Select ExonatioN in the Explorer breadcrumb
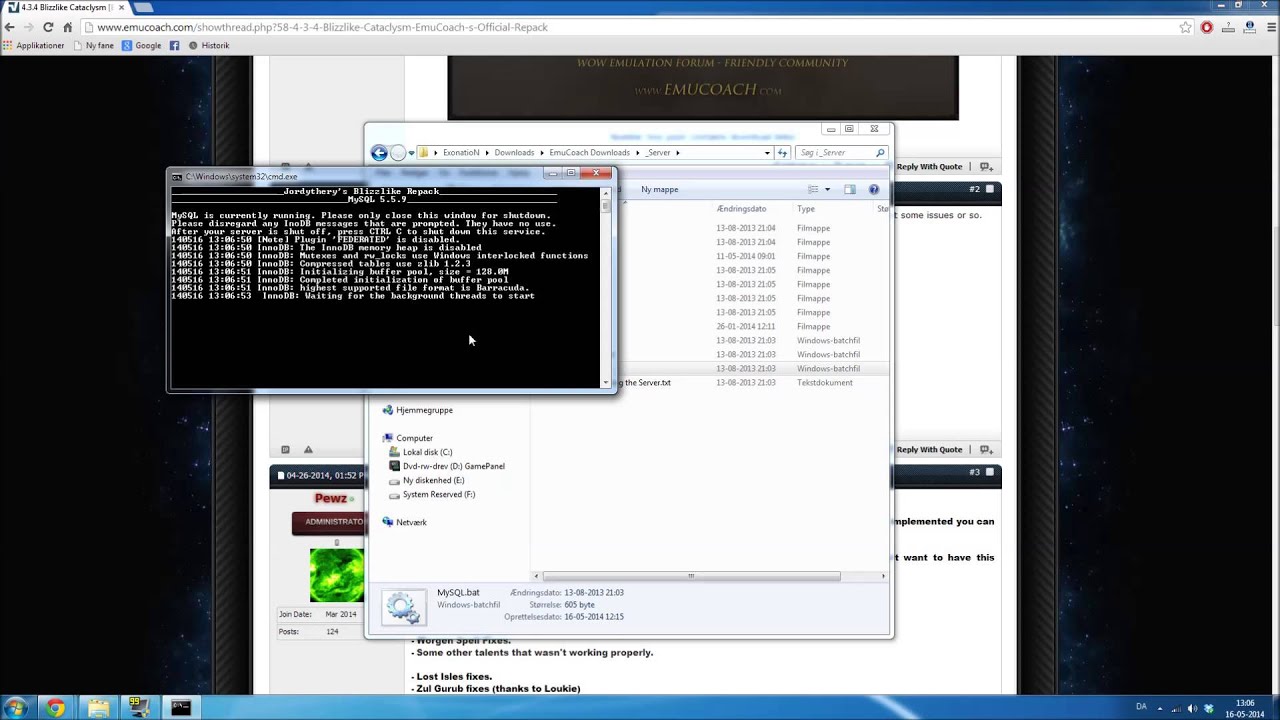Viewport: 1280px width, 720px height. [x=461, y=153]
